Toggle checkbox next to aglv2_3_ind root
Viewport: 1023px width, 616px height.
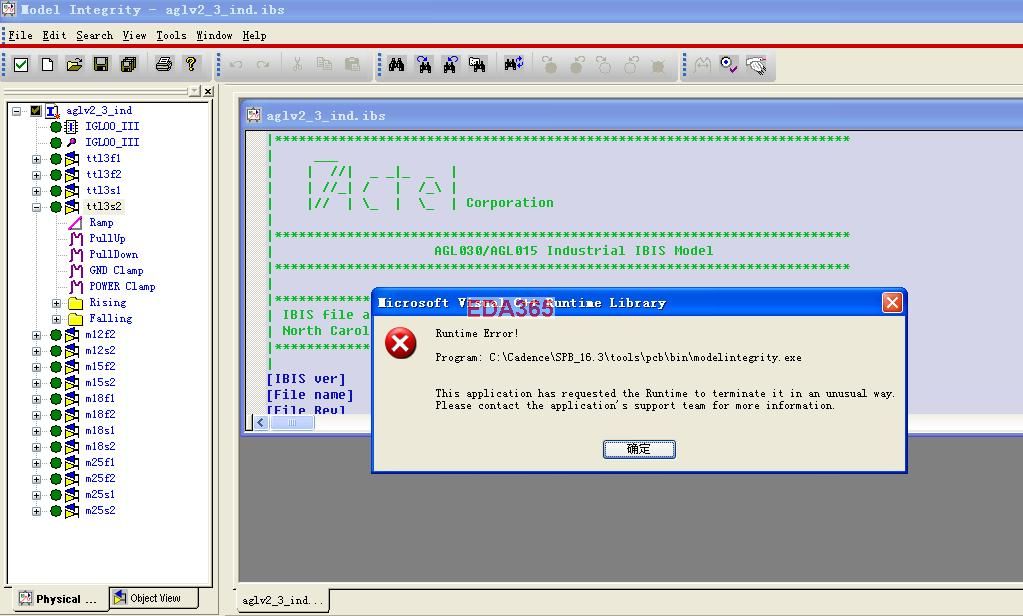click(36, 111)
